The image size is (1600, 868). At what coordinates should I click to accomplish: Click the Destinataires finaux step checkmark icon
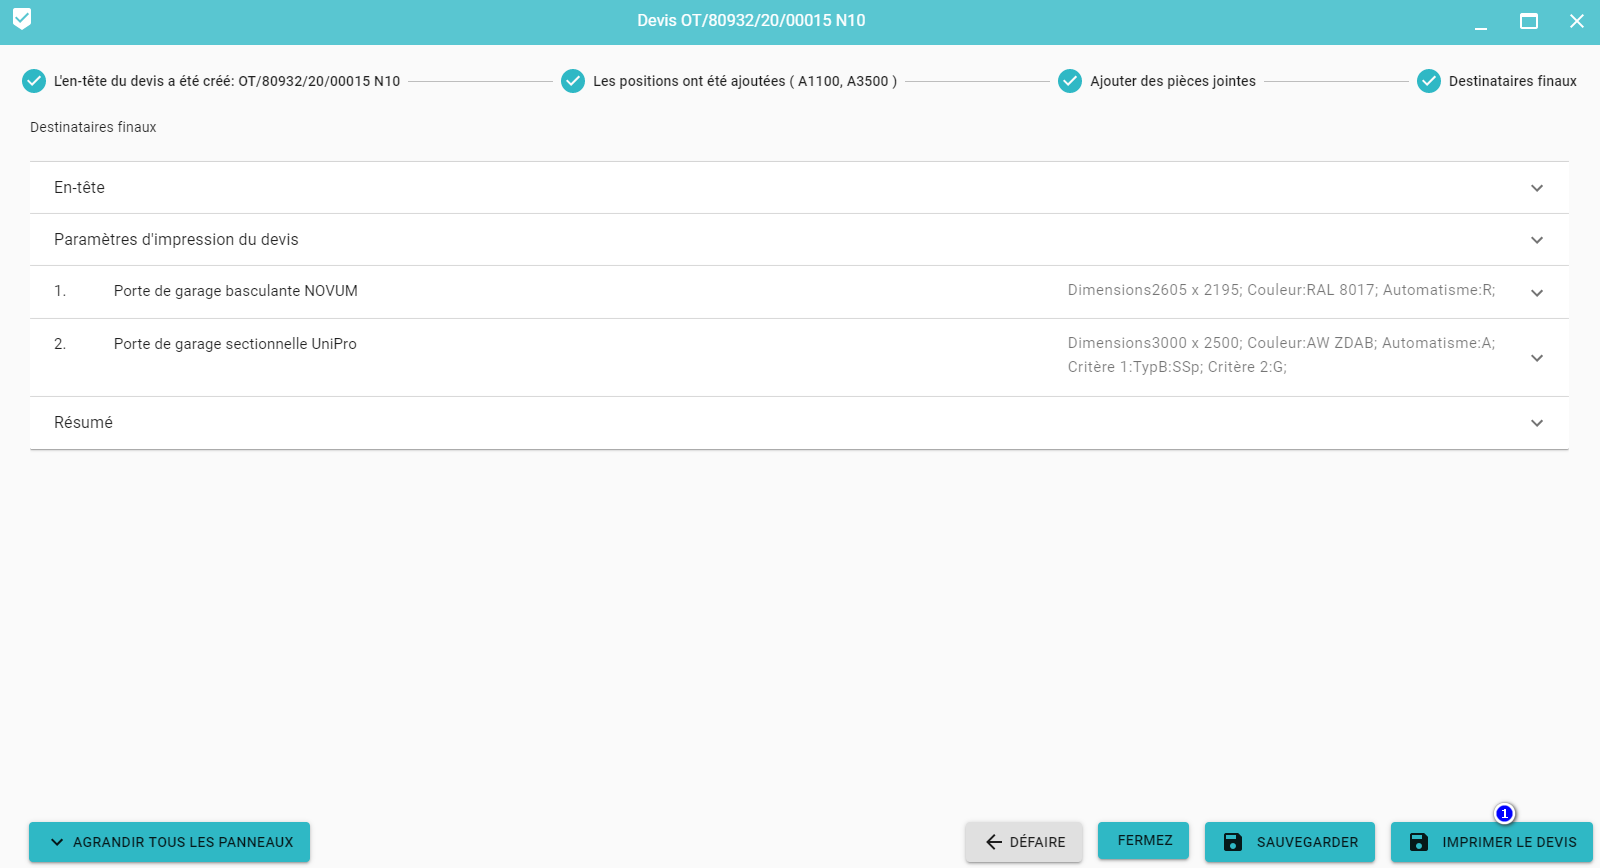[1429, 81]
